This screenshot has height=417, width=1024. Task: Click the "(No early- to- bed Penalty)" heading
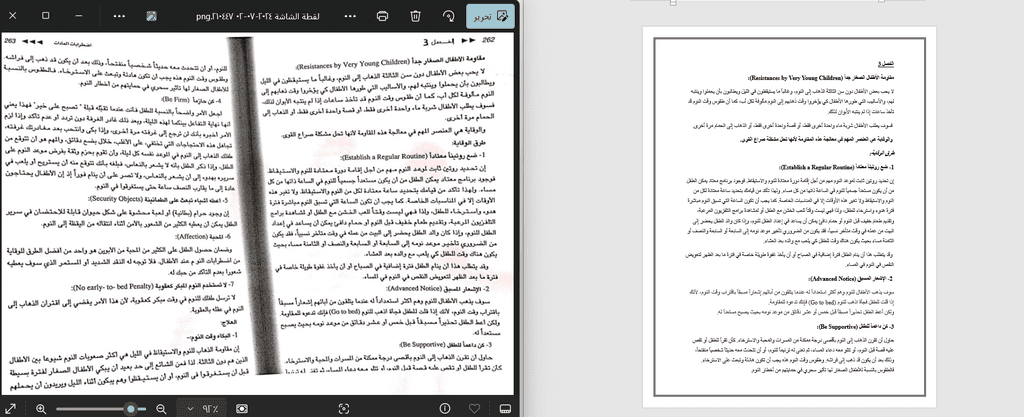tap(112, 286)
